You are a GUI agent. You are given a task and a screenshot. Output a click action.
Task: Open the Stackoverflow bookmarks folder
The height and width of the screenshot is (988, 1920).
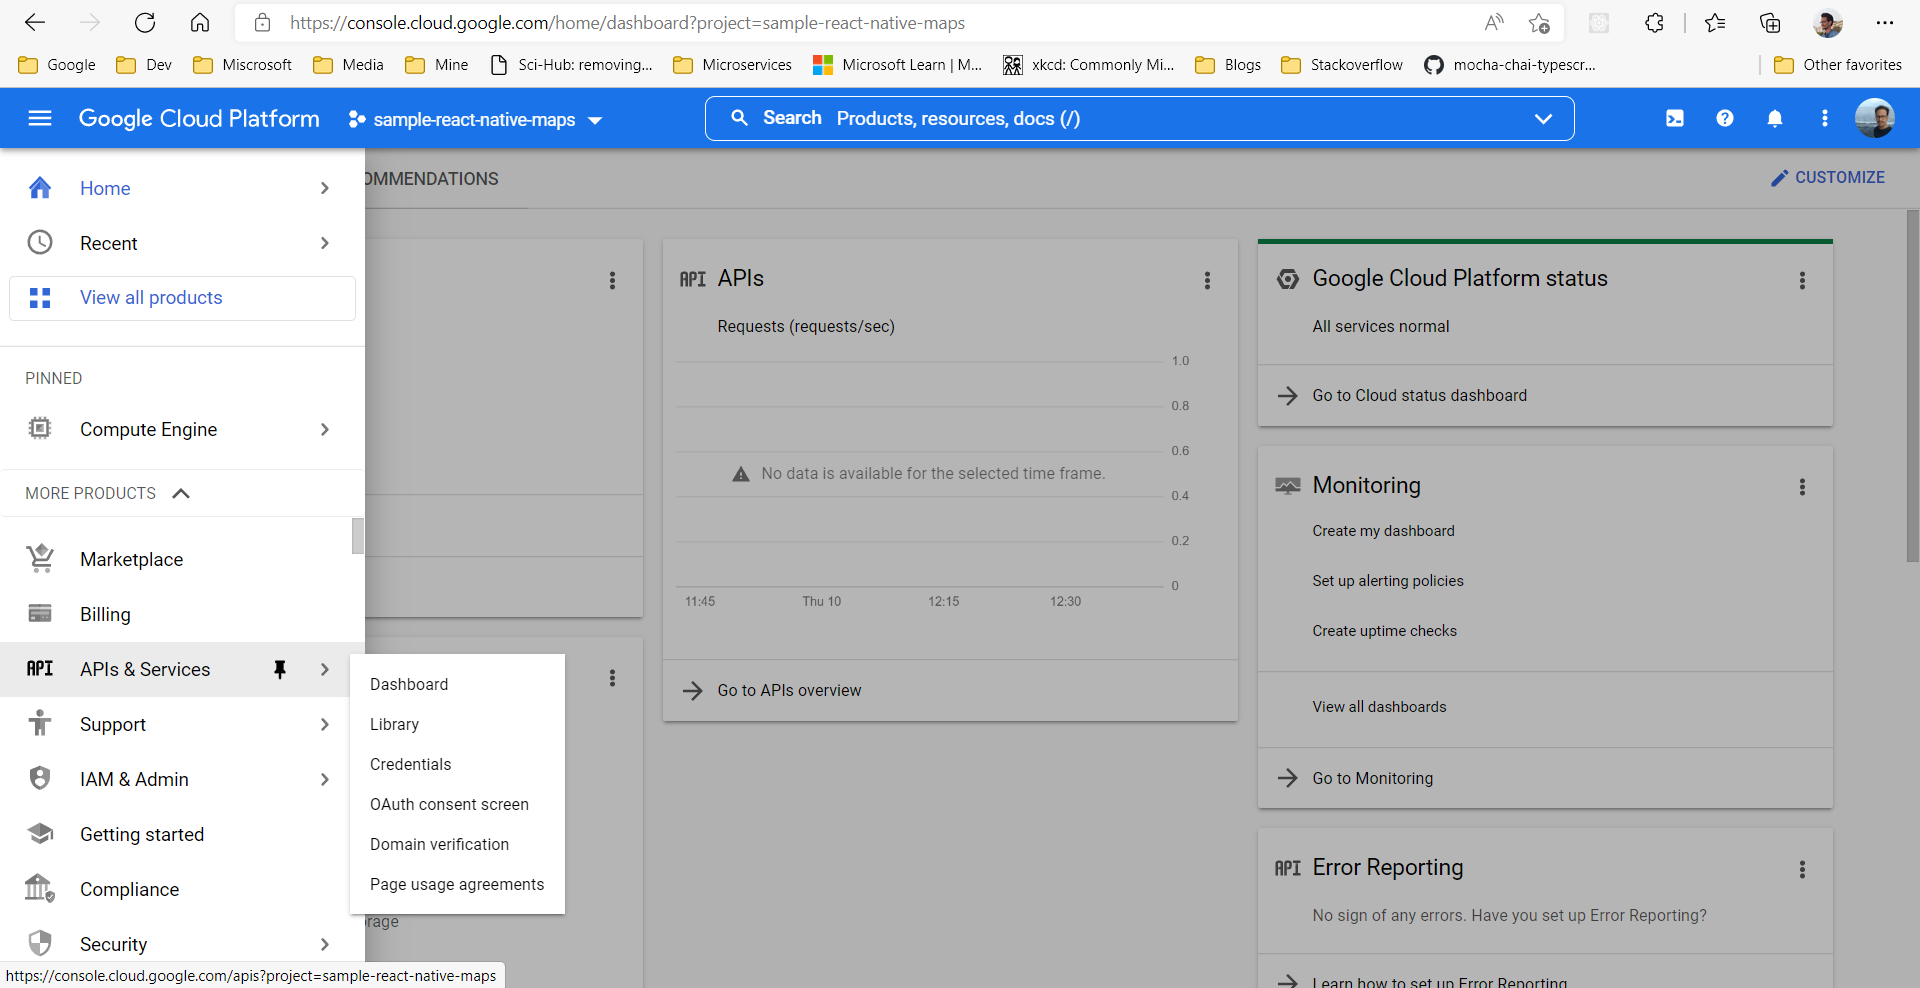[1341, 65]
